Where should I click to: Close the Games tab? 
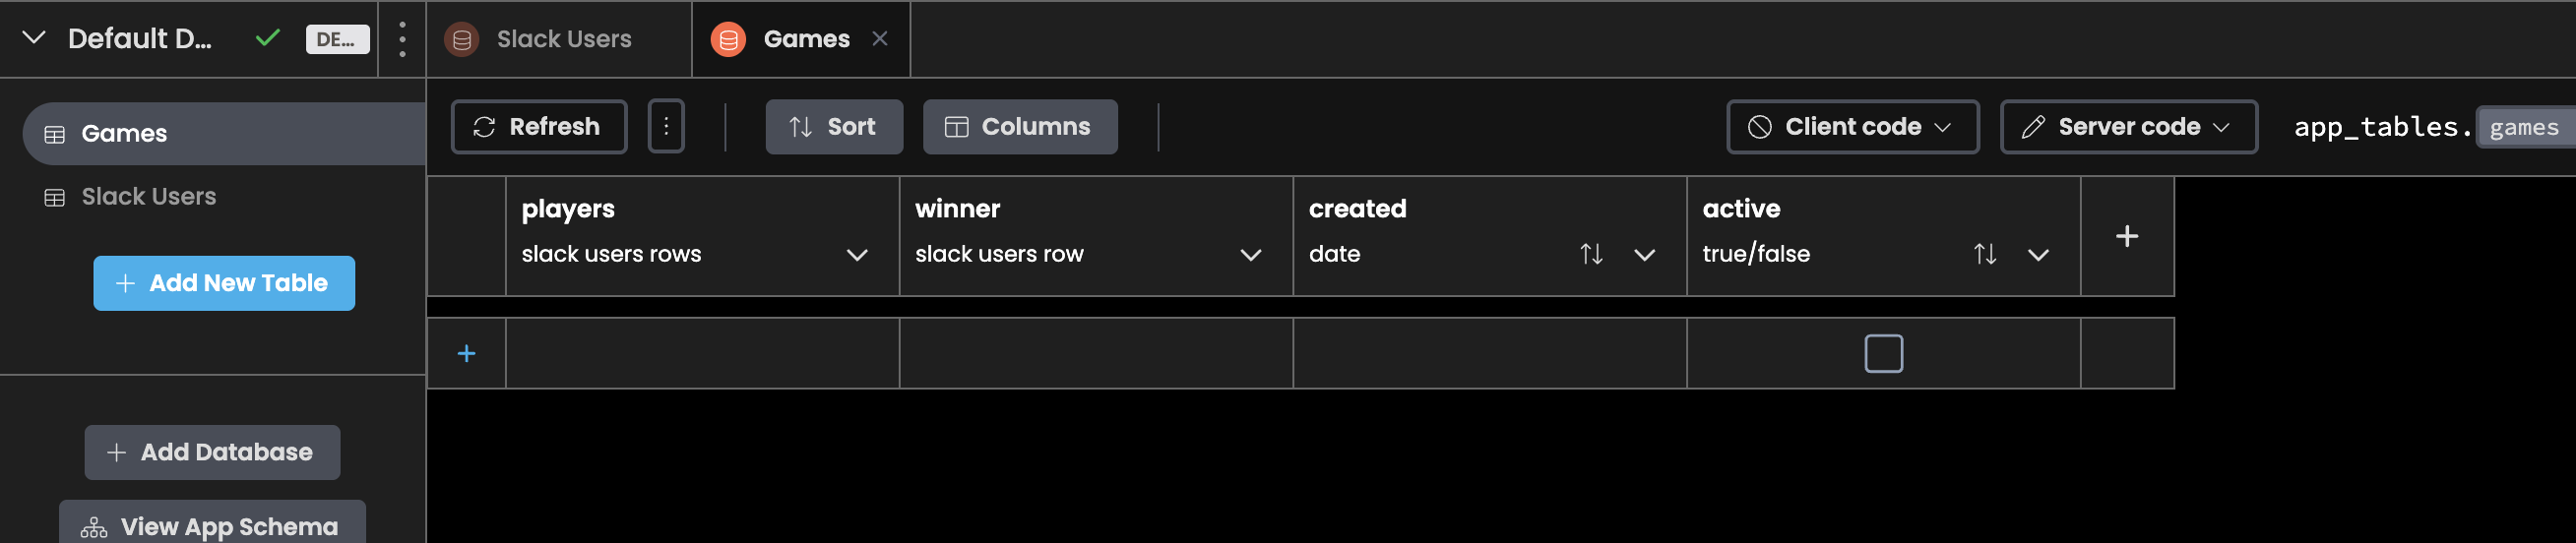coord(879,39)
